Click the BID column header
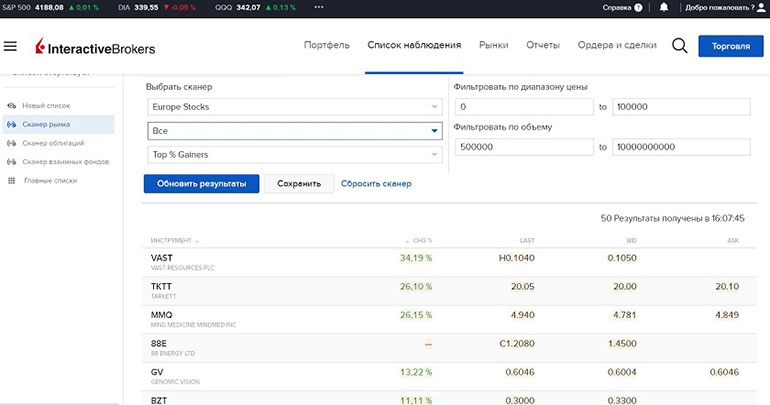The image size is (770, 405). [632, 241]
